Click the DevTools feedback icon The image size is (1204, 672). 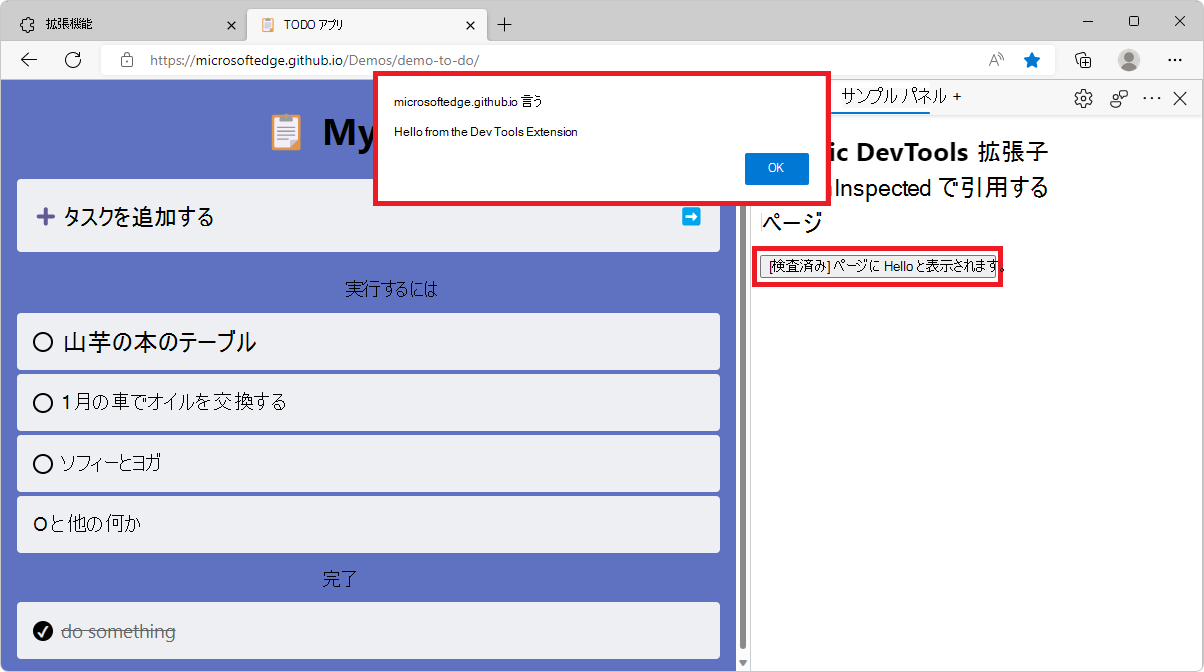(x=1118, y=97)
